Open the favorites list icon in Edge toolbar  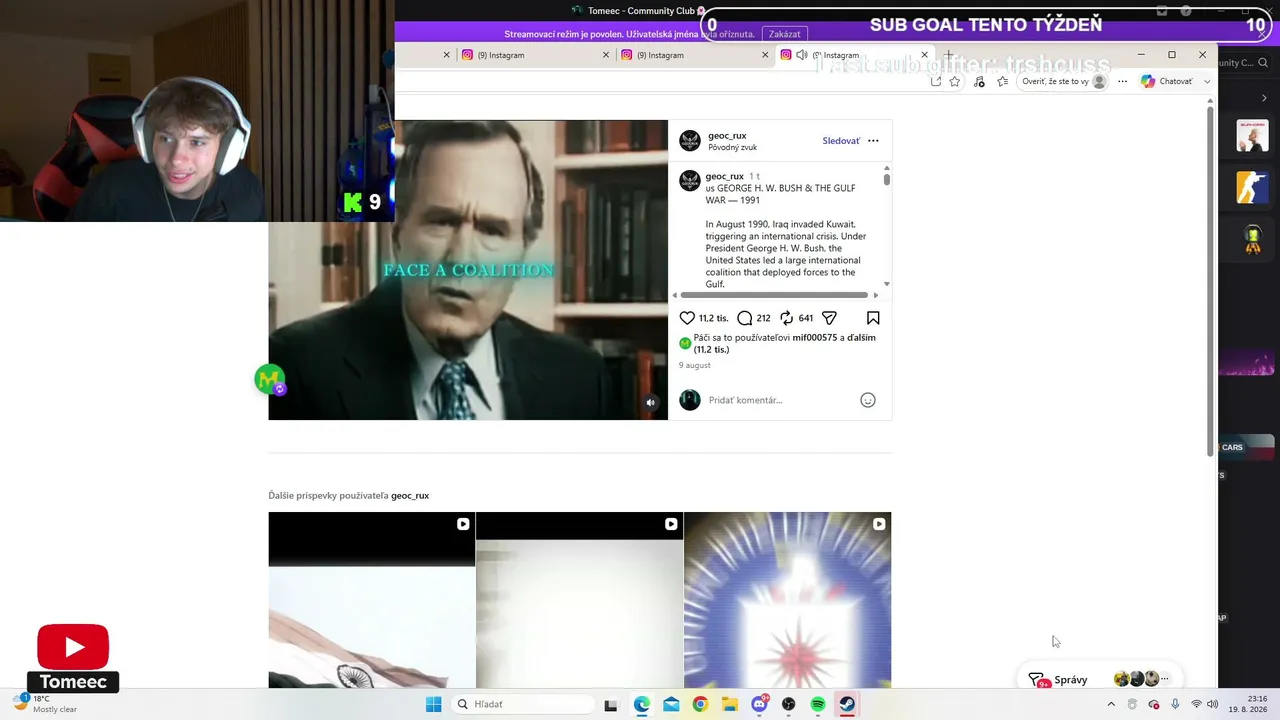tap(1003, 82)
